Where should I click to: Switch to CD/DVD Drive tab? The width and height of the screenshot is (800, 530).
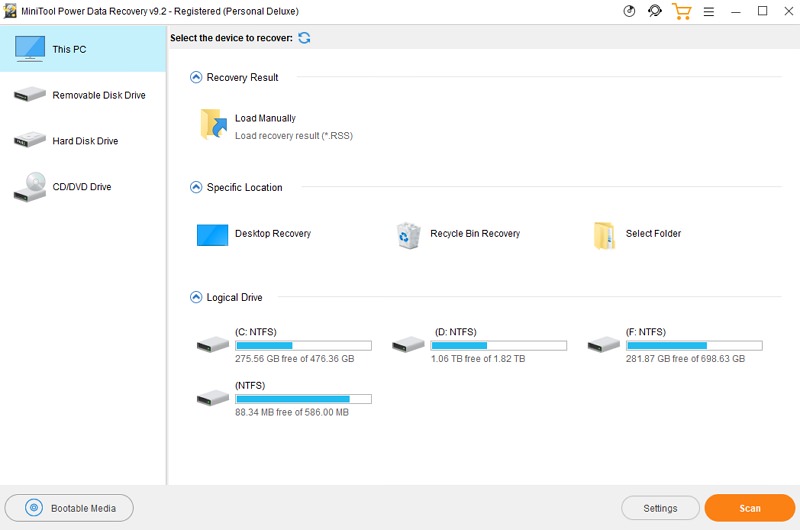83,187
